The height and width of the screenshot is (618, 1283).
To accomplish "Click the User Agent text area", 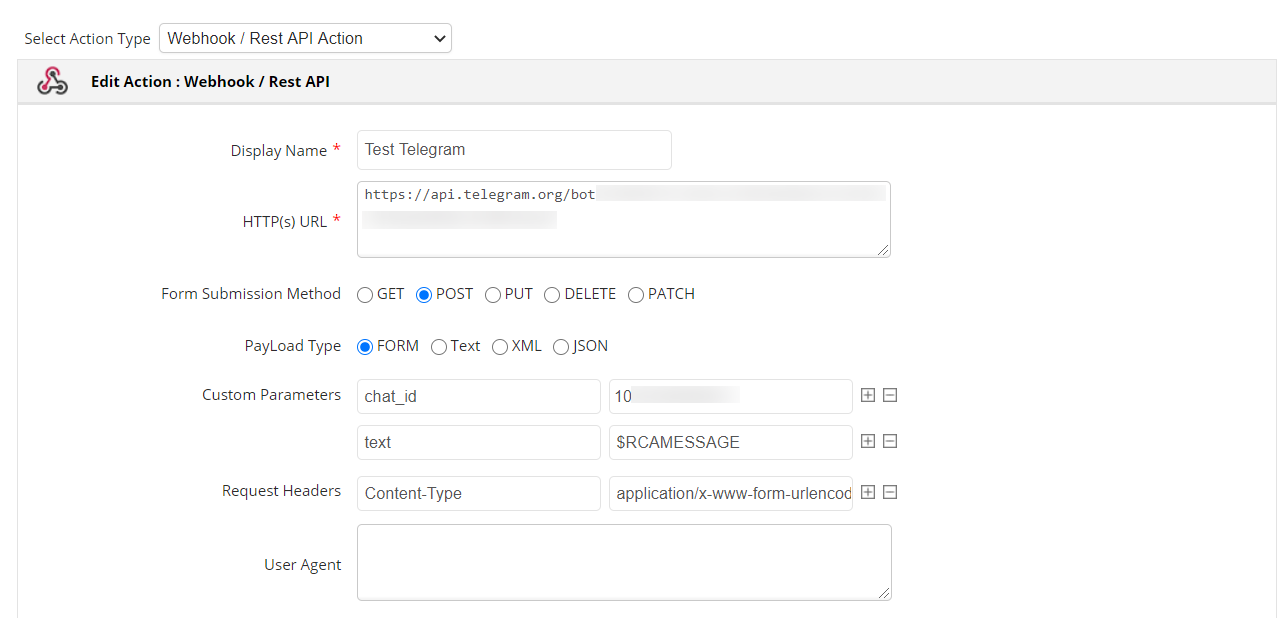I will [623, 562].
